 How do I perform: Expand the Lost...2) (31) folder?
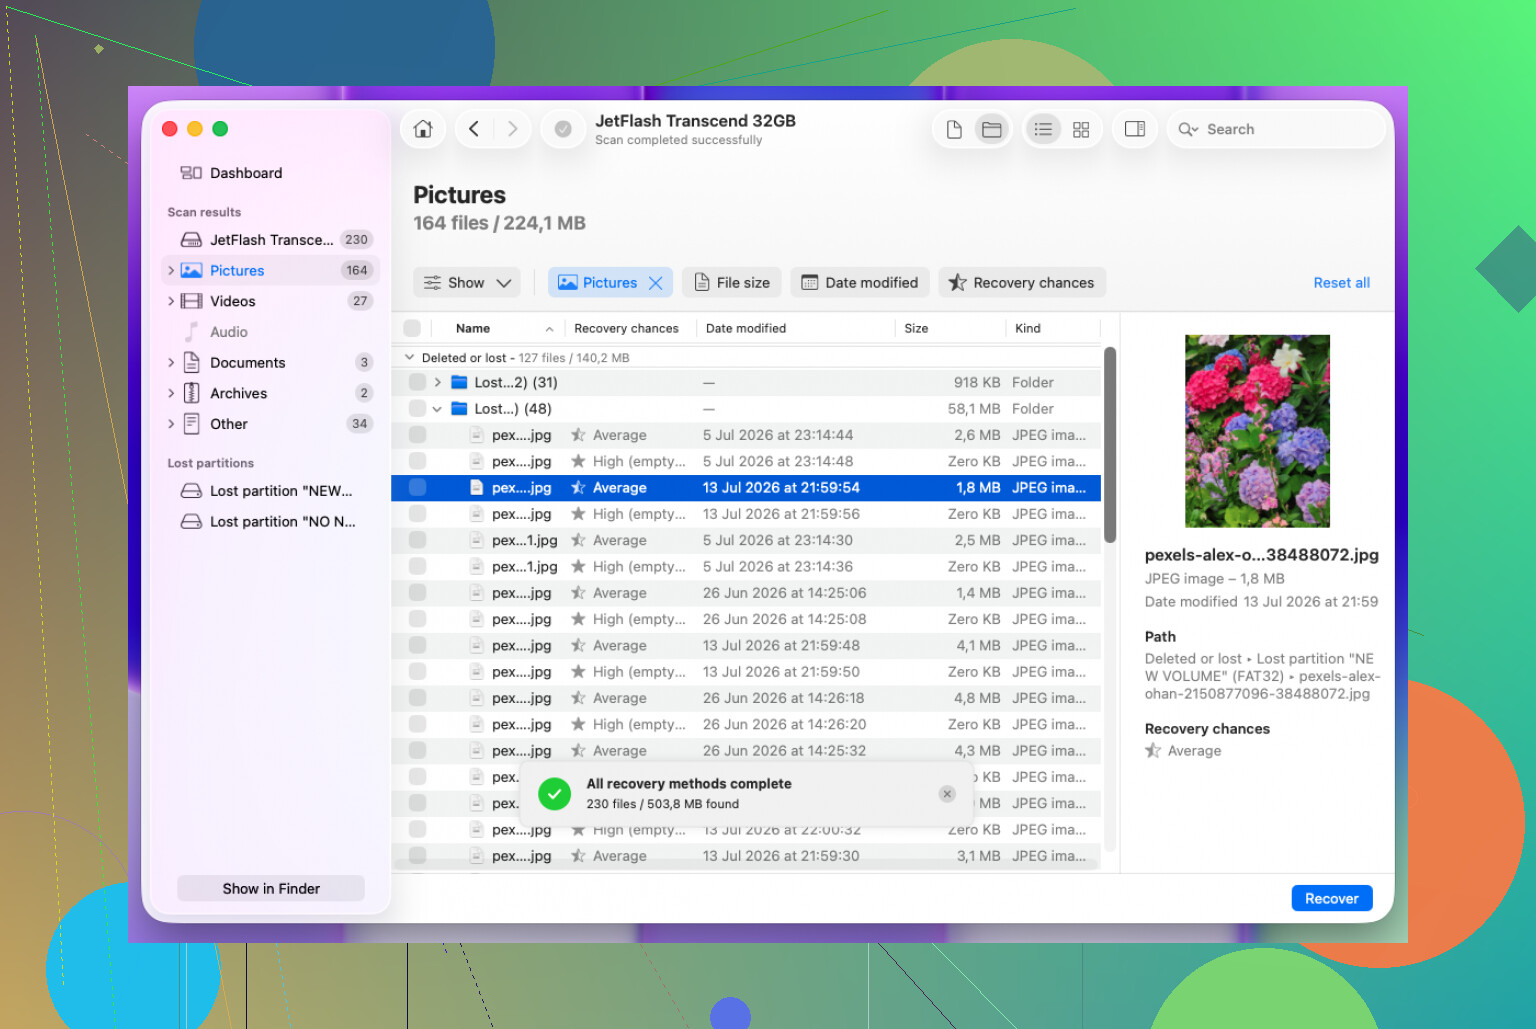437,382
